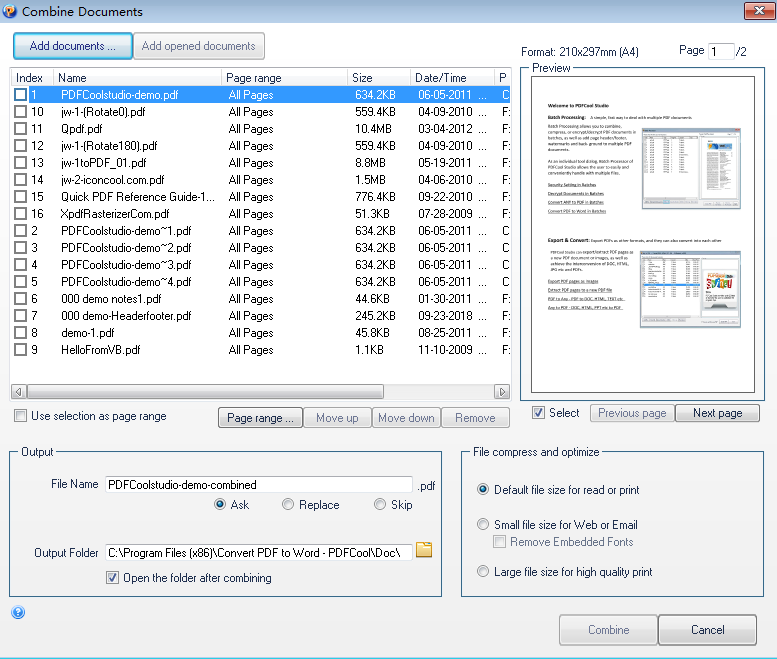
Task: Click the browse output folder icon
Action: 424,550
